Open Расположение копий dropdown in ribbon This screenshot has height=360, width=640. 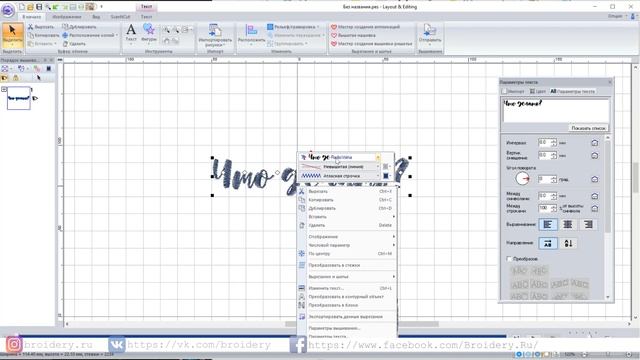pos(90,36)
